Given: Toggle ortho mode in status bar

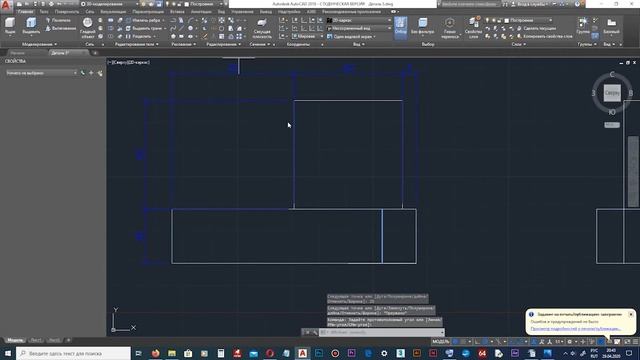Looking at the screenshot, I should [x=477, y=342].
